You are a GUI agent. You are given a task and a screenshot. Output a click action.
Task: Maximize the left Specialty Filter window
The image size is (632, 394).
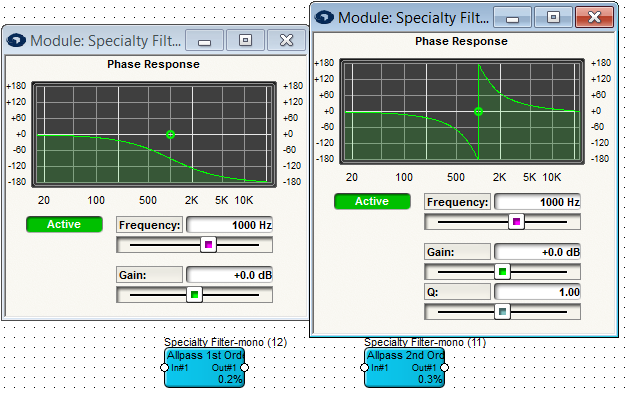point(245,40)
